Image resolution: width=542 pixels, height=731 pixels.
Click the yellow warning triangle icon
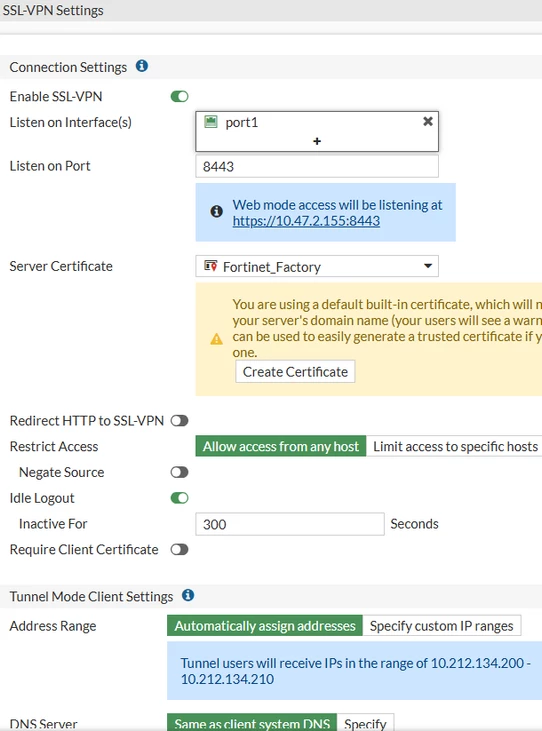click(x=216, y=339)
